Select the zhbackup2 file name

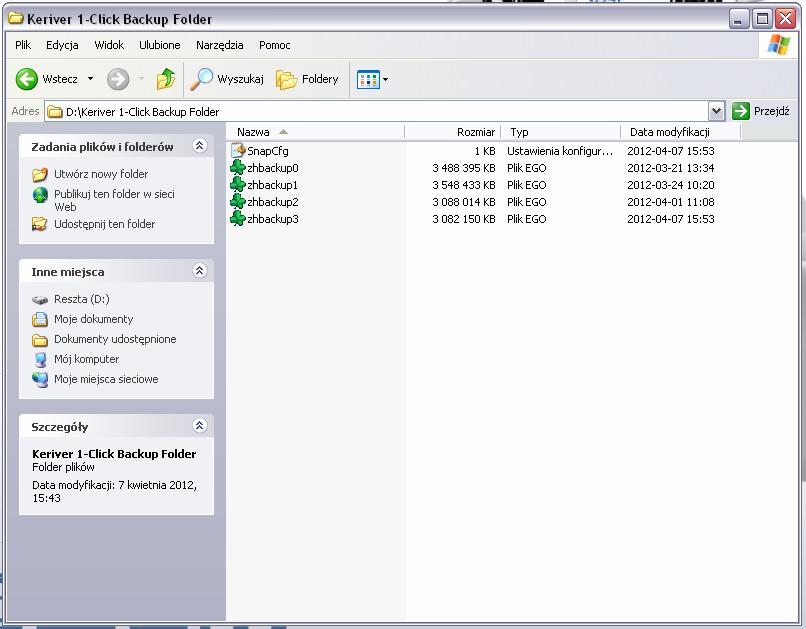coord(273,202)
